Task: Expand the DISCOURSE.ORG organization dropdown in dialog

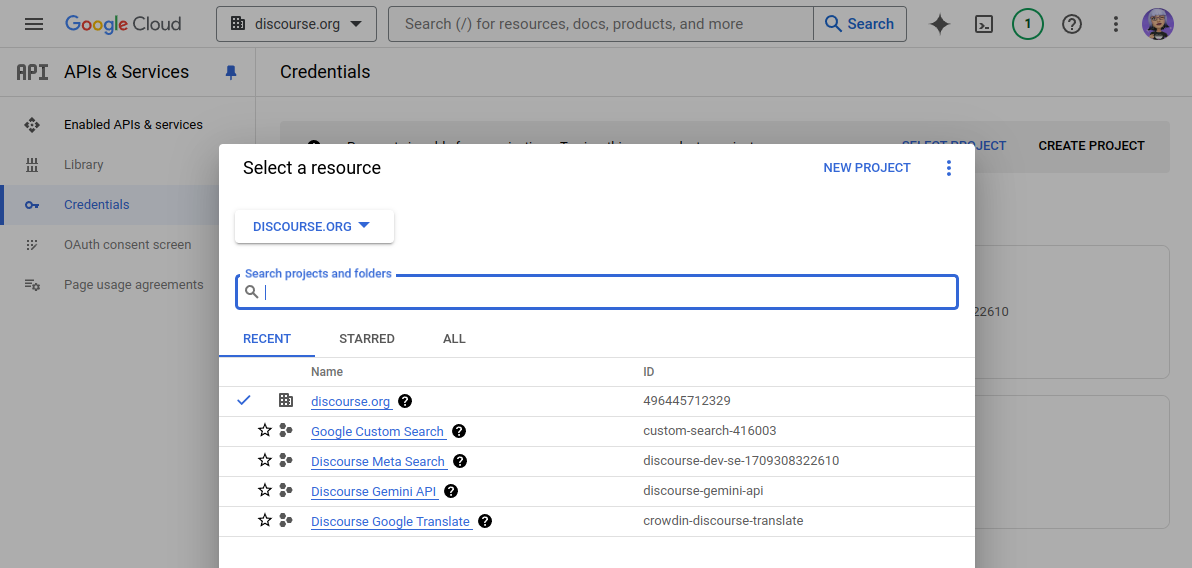Action: [314, 227]
